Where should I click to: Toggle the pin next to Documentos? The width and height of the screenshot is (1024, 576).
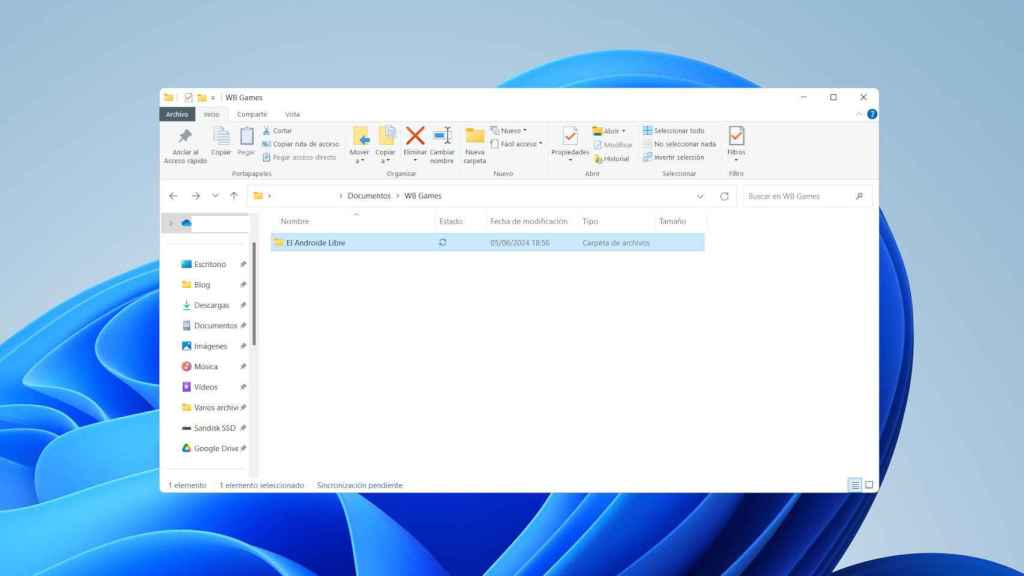click(243, 325)
